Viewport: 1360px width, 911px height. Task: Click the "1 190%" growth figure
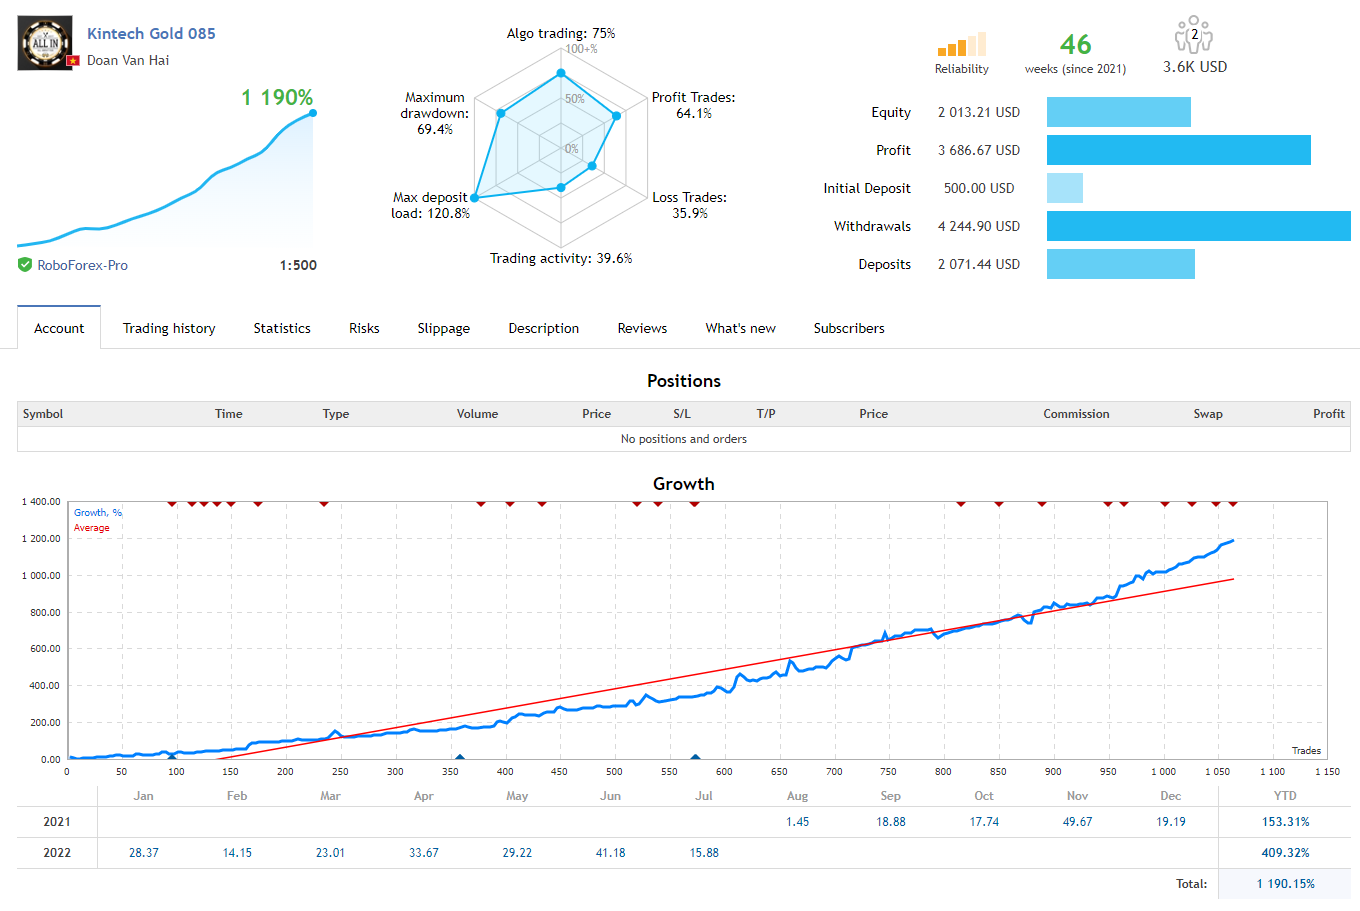277,97
